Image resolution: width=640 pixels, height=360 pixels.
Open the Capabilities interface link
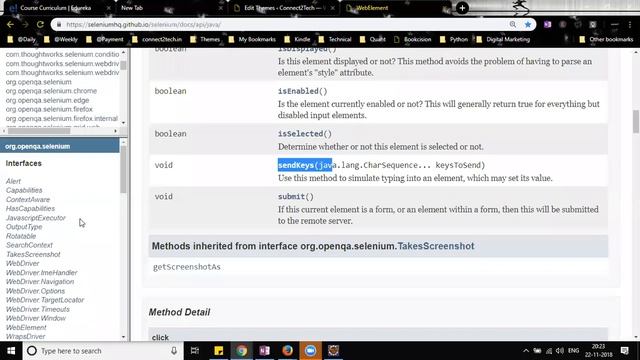(24, 190)
